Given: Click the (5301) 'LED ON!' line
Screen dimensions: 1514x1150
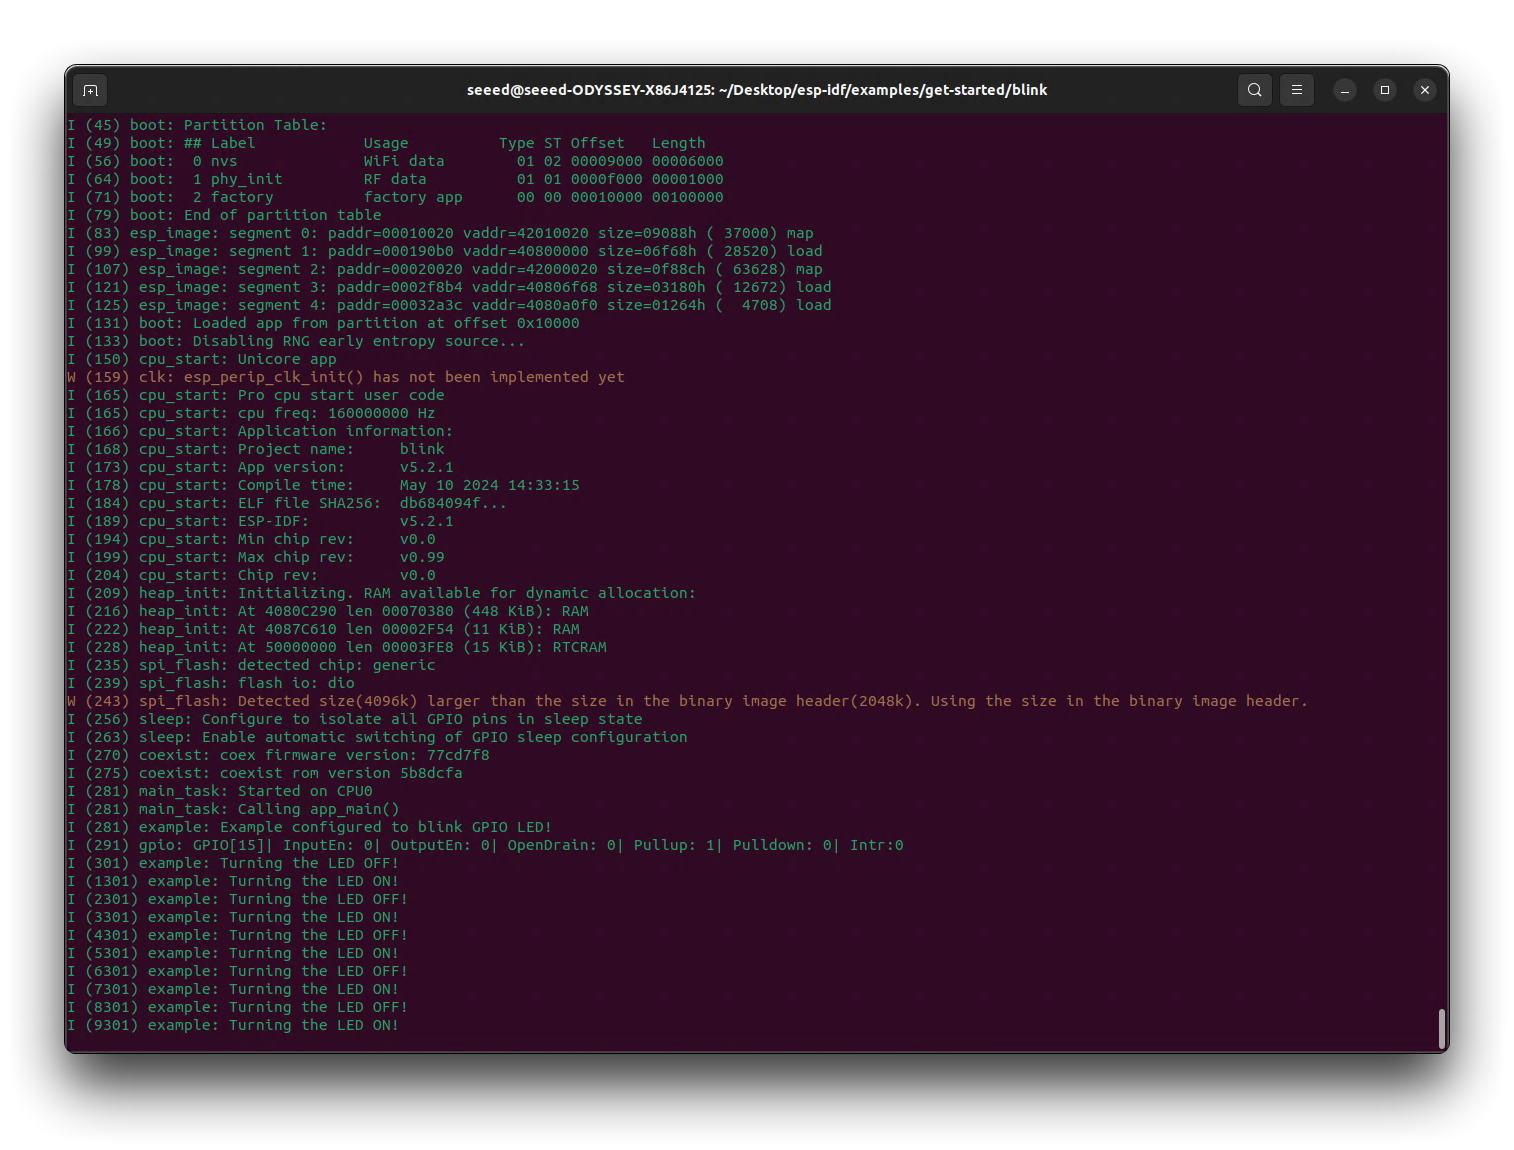Looking at the screenshot, I should (x=233, y=953).
